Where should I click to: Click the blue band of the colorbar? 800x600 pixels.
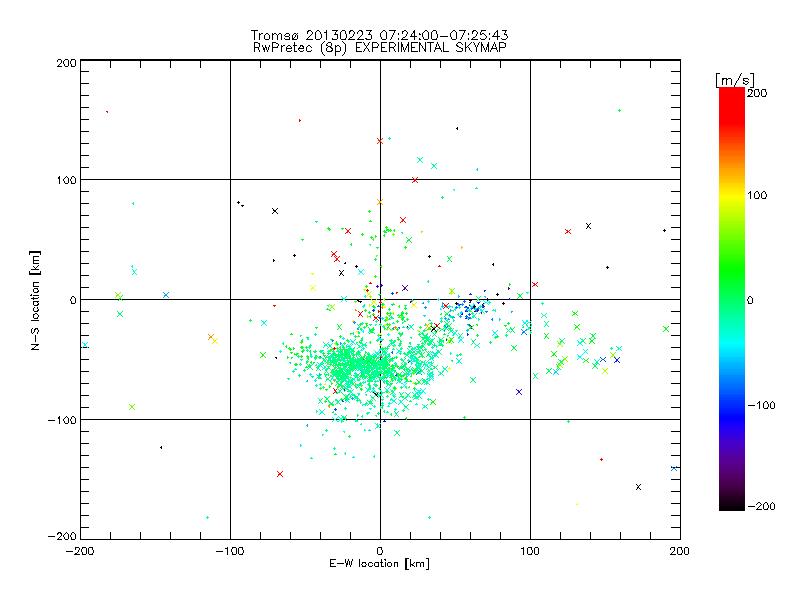pyautogui.click(x=732, y=406)
